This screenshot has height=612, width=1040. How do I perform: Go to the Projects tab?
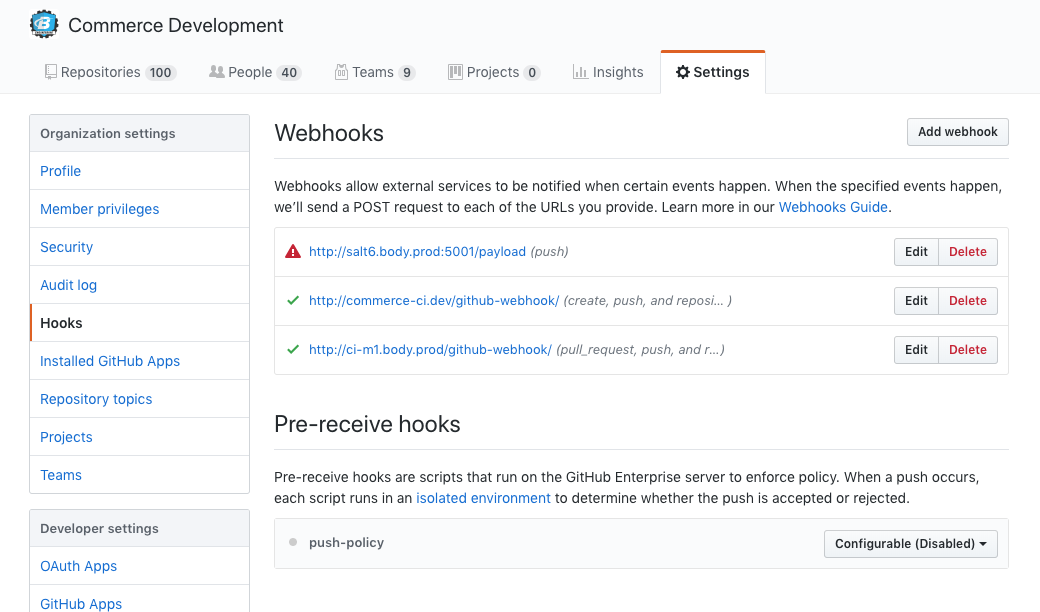coord(494,72)
